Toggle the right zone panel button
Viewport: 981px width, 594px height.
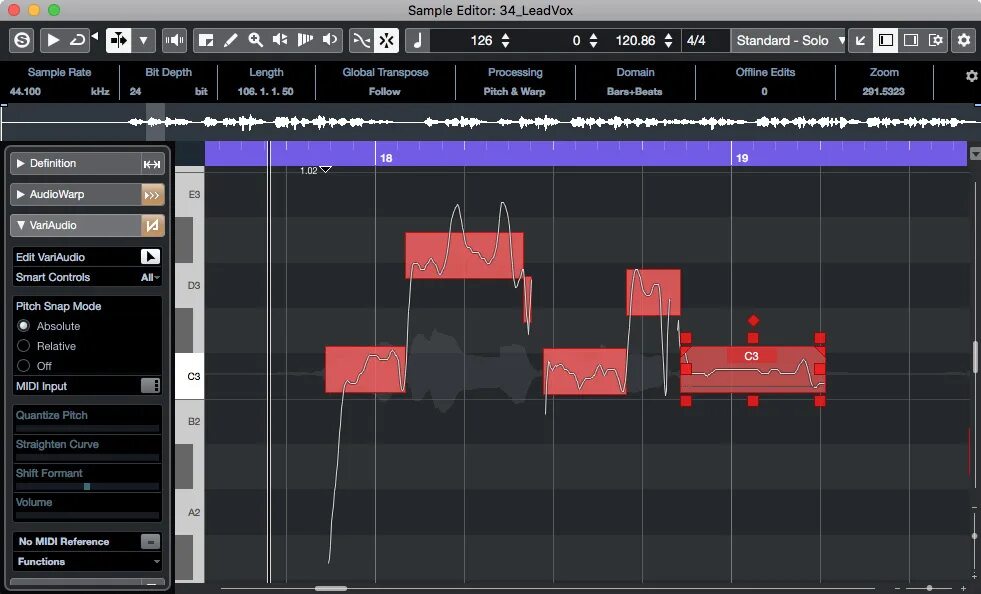point(911,41)
